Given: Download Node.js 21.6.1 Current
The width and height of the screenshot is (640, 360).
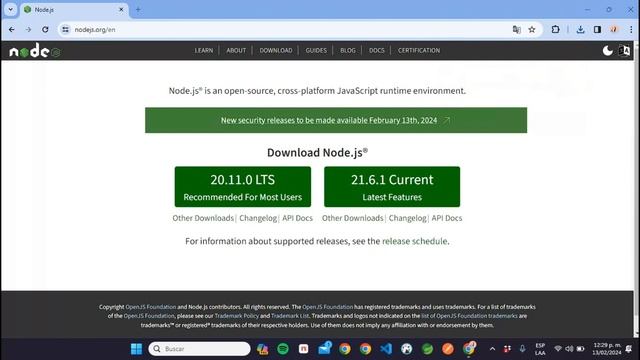Looking at the screenshot, I should [x=392, y=187].
